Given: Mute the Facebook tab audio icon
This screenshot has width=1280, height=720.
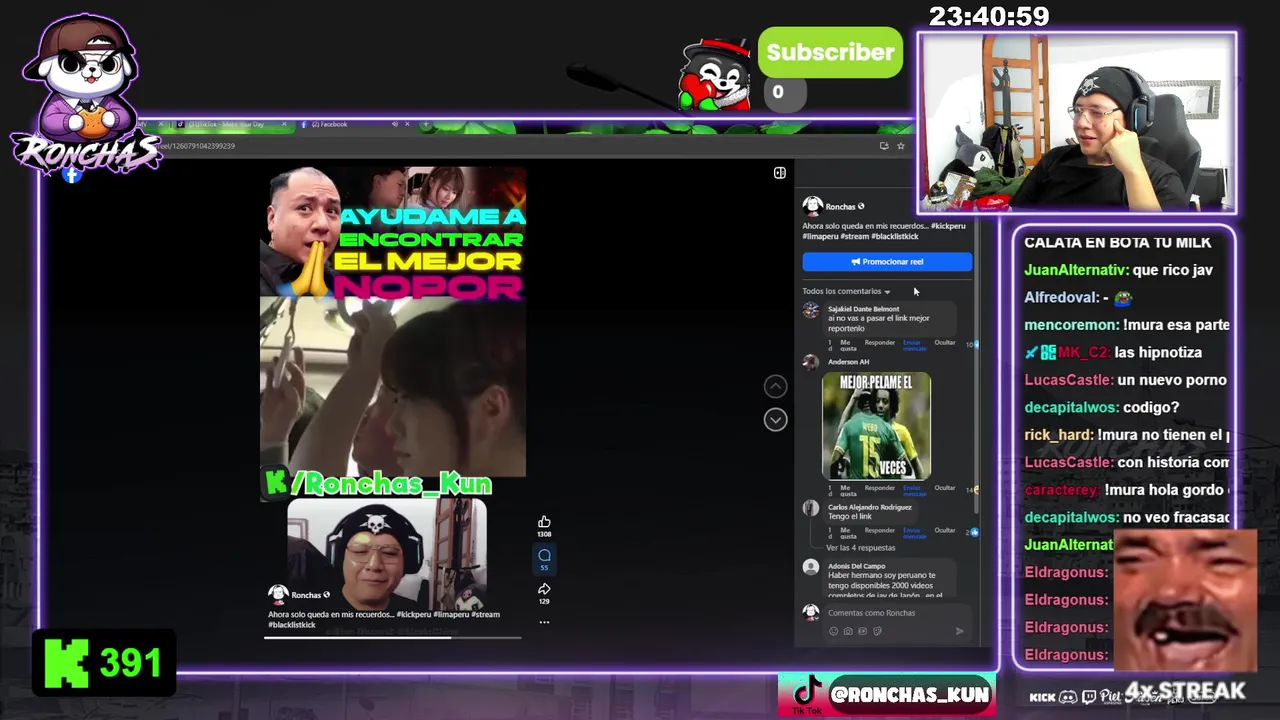Looking at the screenshot, I should [x=395, y=124].
